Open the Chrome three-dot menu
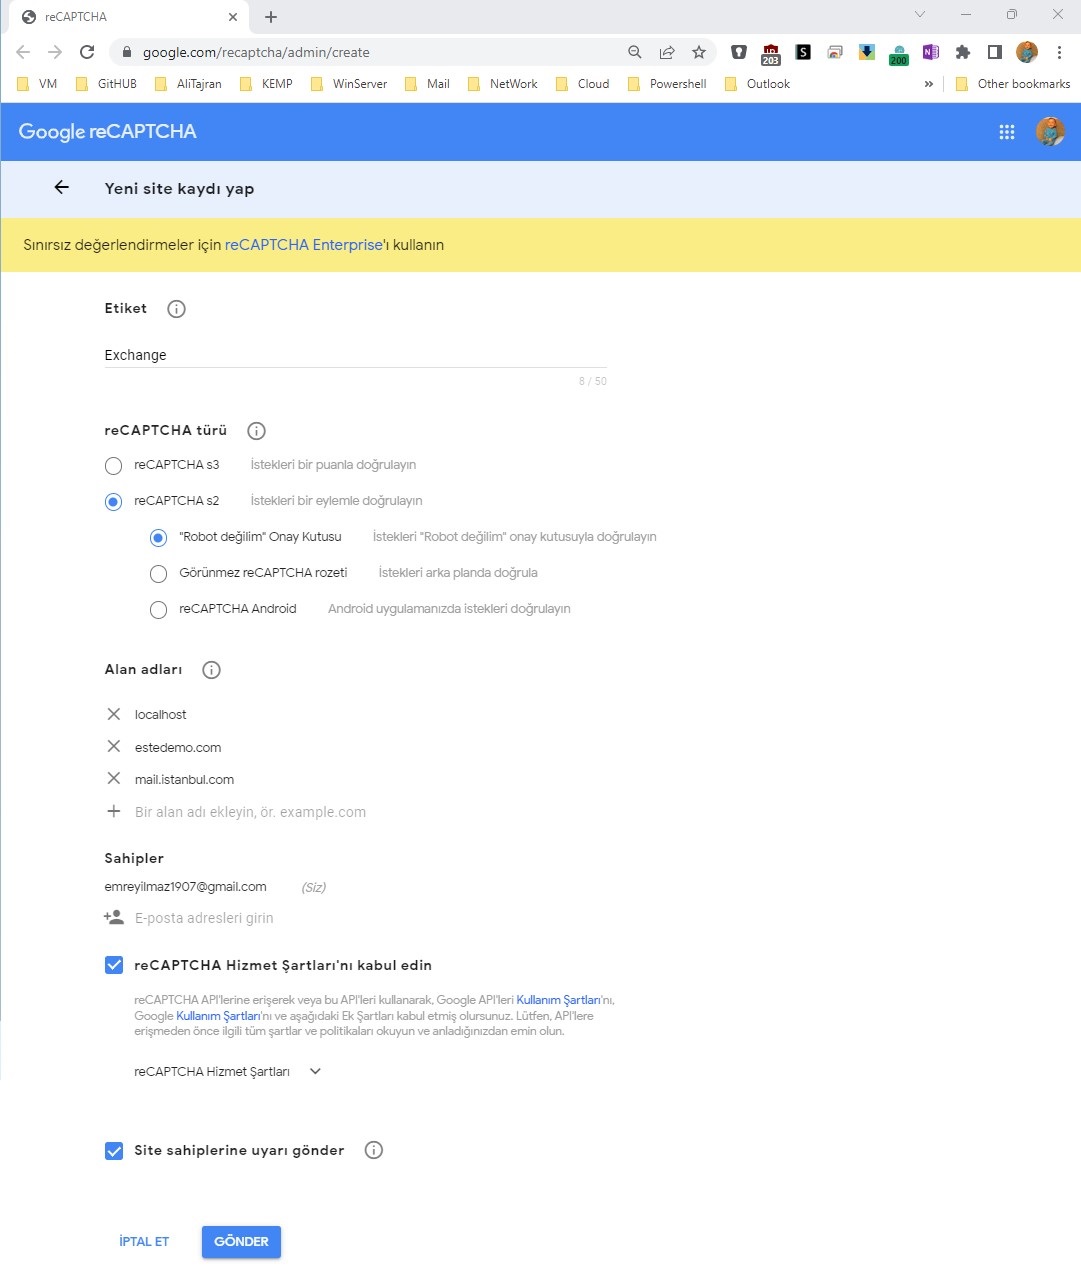 pyautogui.click(x=1059, y=52)
